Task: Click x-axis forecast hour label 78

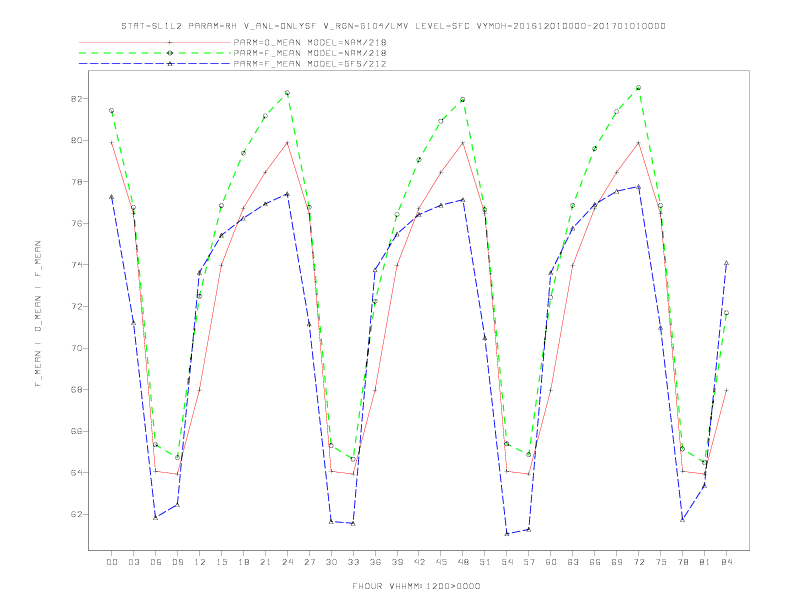Action: coord(683,562)
